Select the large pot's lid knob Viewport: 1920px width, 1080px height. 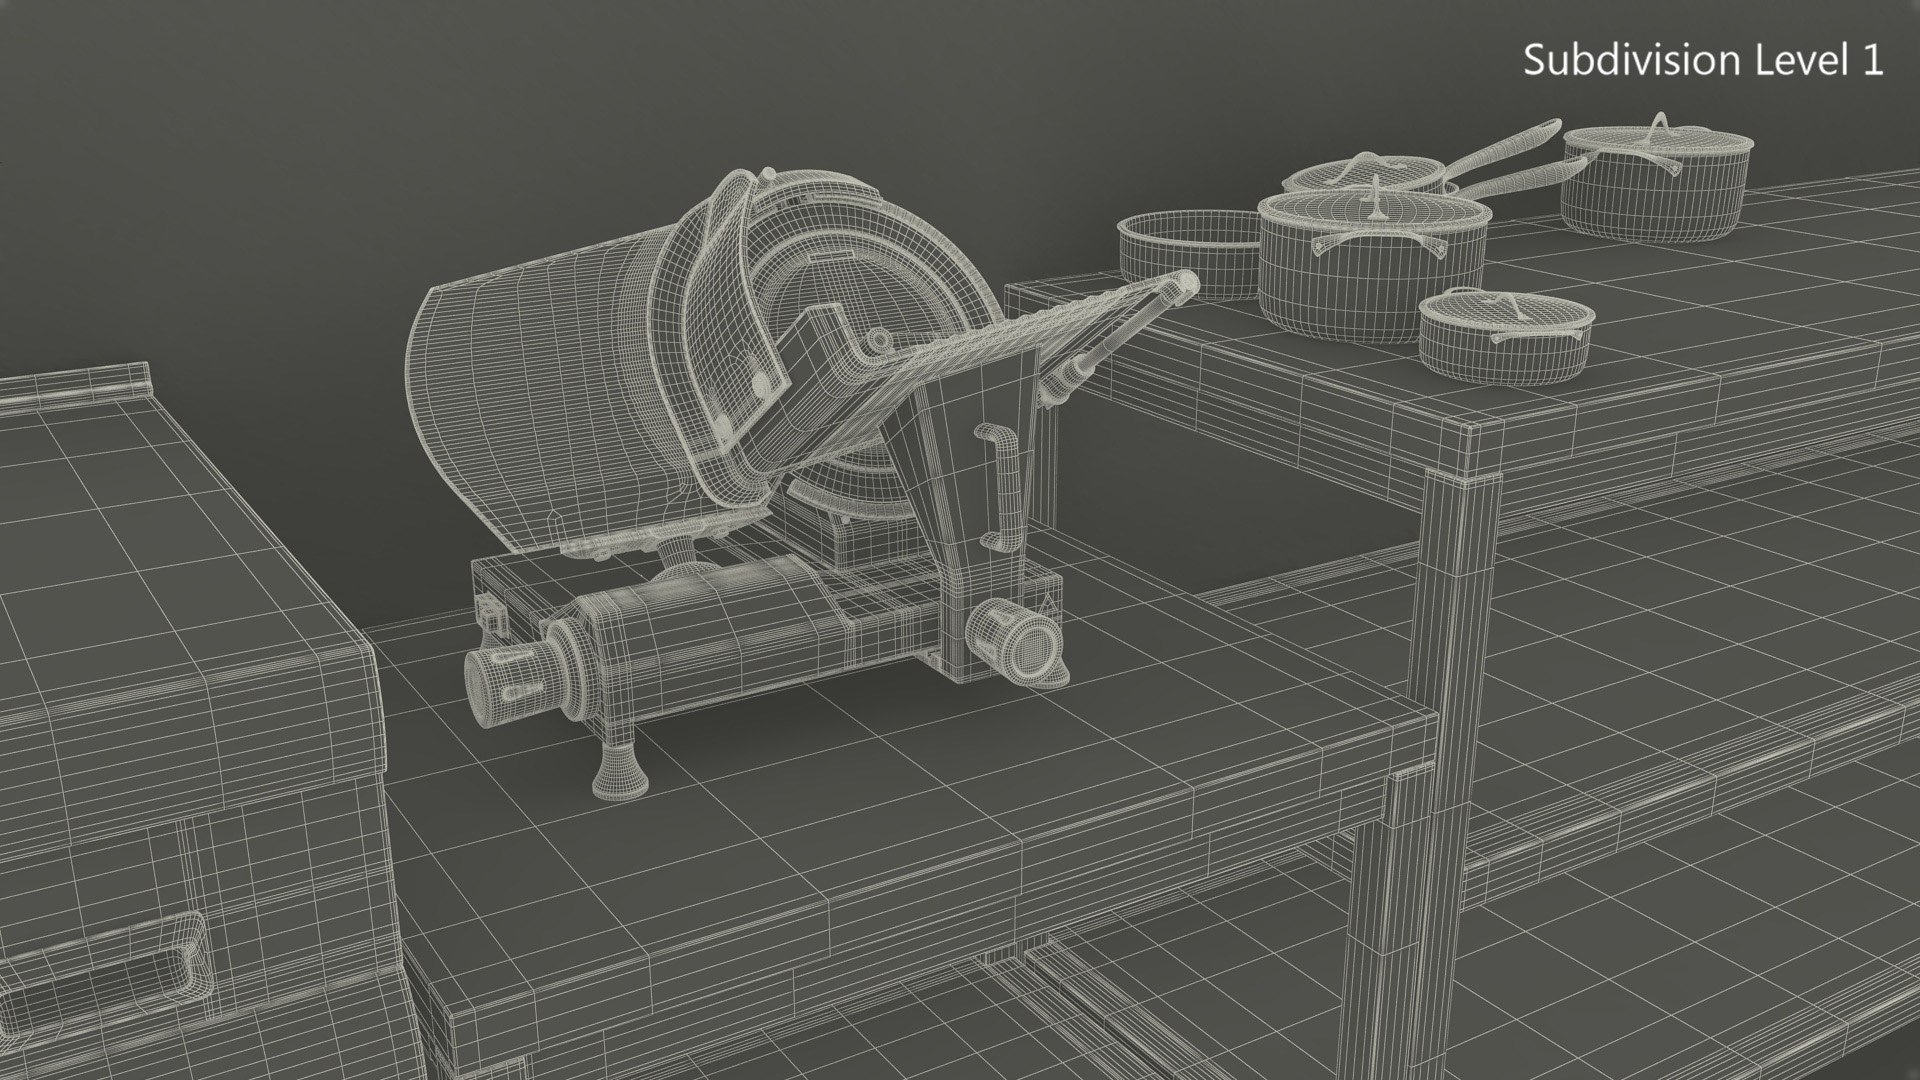[1376, 198]
